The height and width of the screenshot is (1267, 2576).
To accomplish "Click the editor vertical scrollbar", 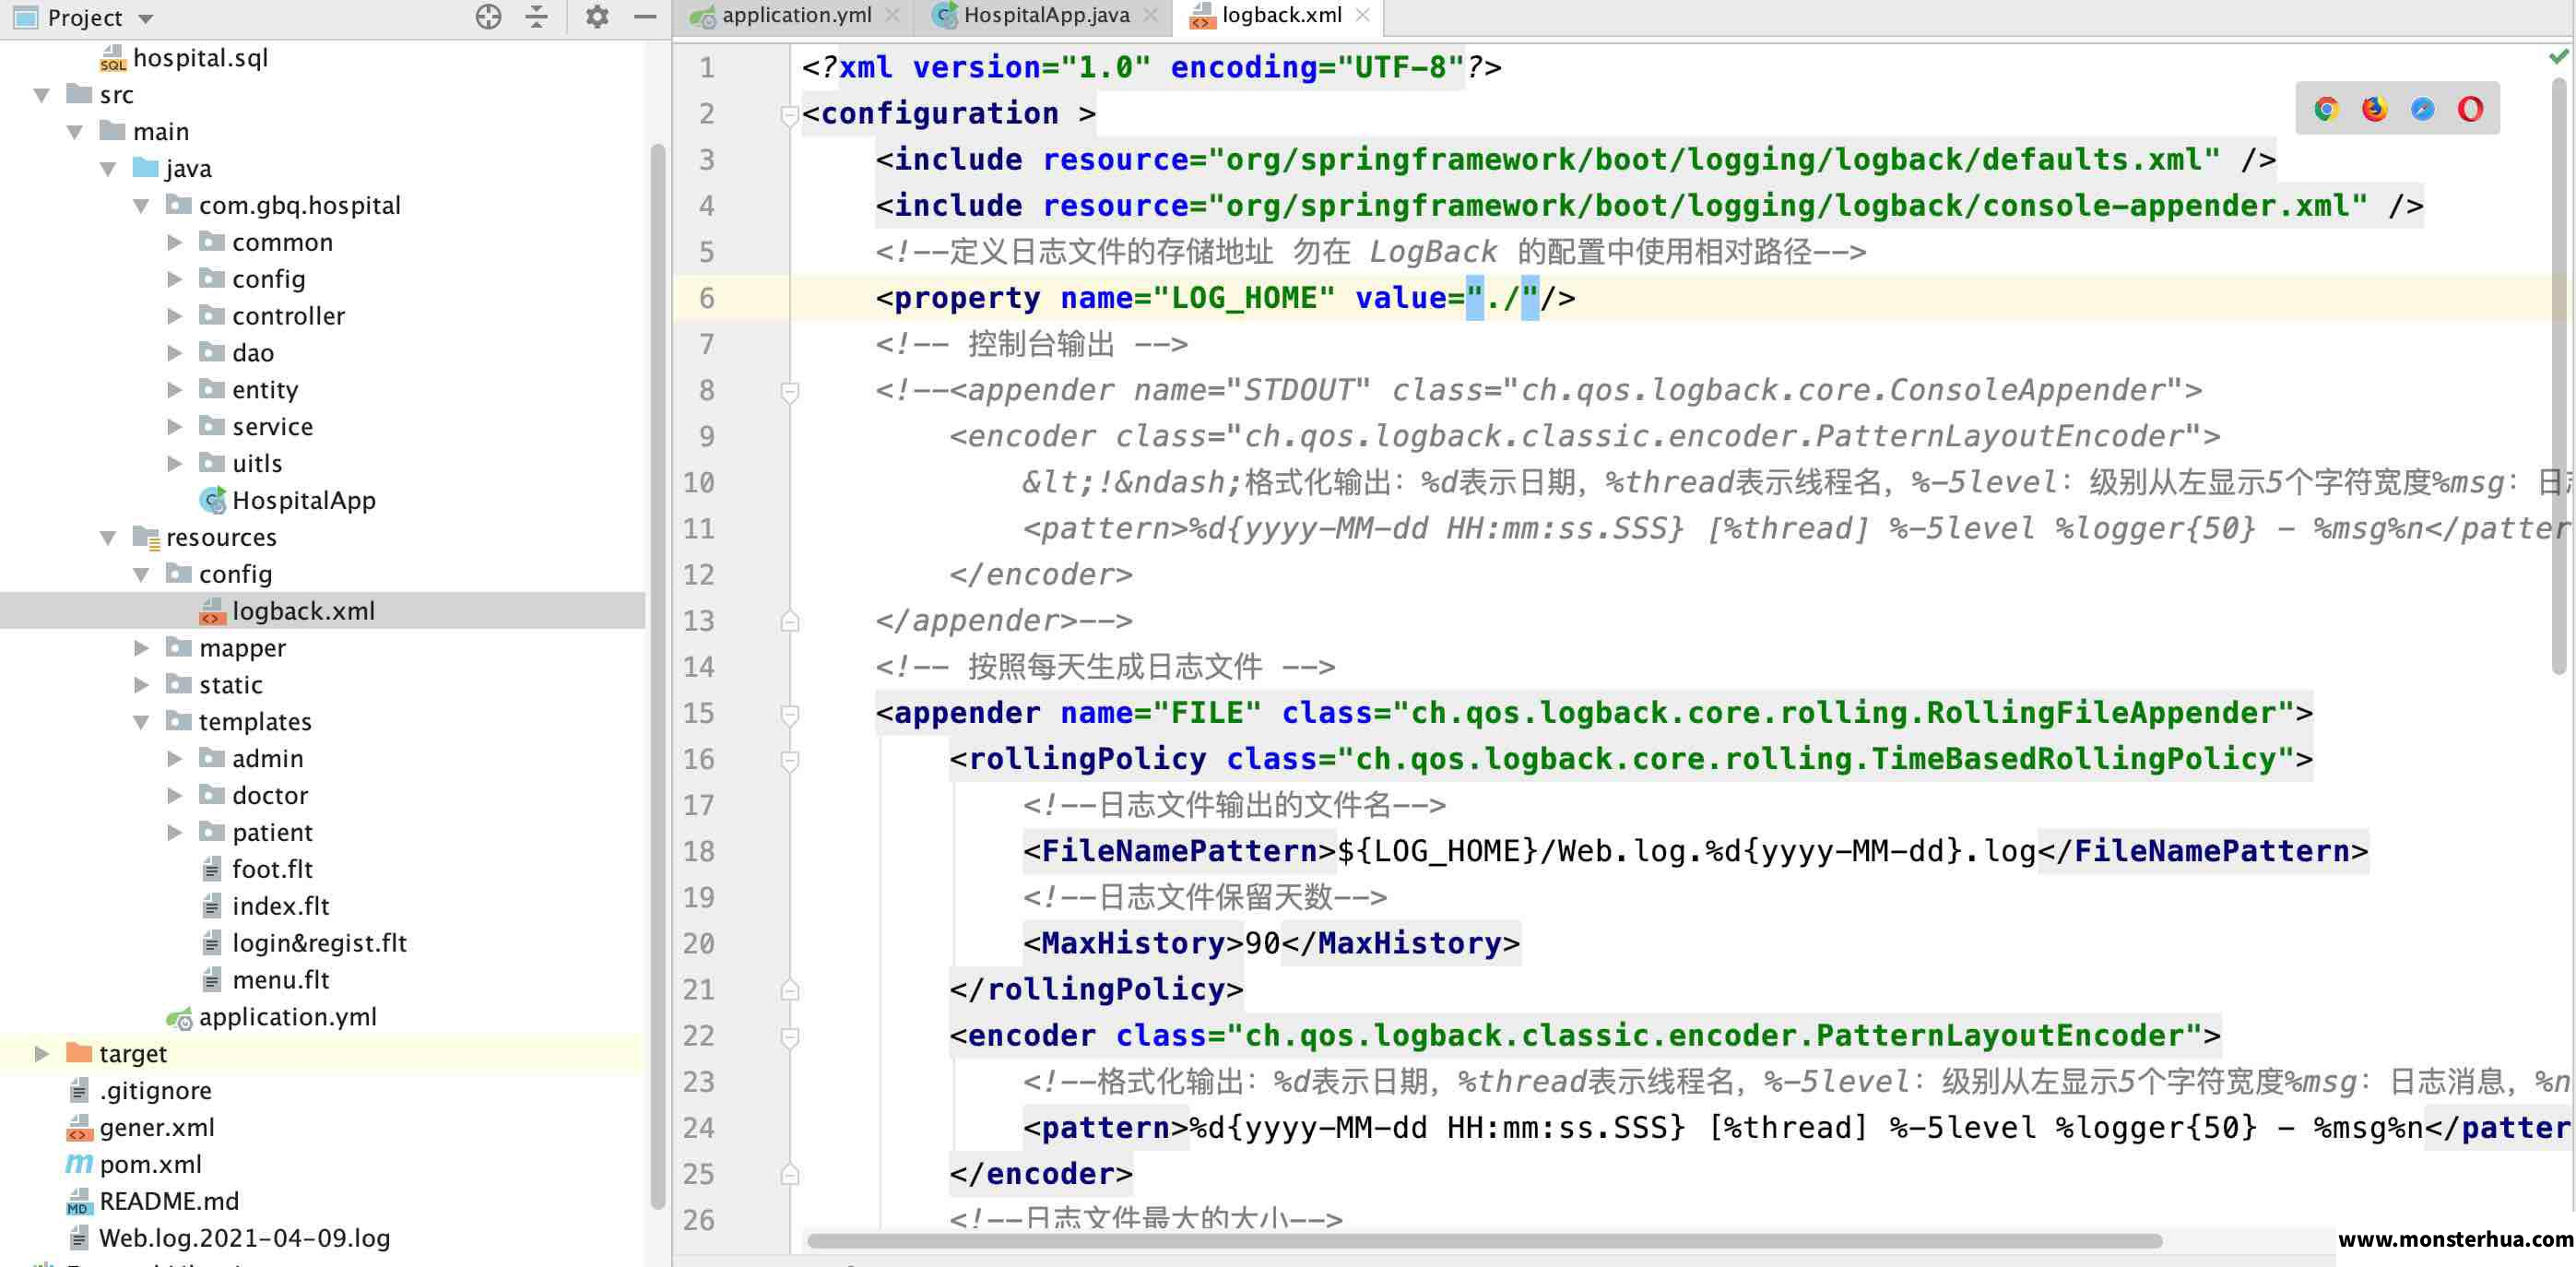I will (2558, 376).
